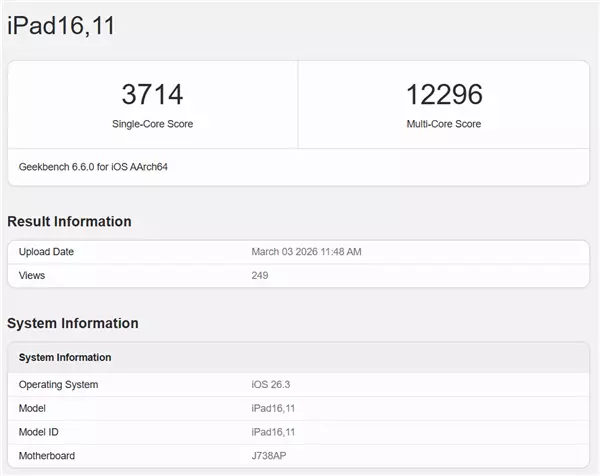Click Geekbench 6.6.0 for iOS AArch64 text
The image size is (600, 476).
(x=93, y=167)
